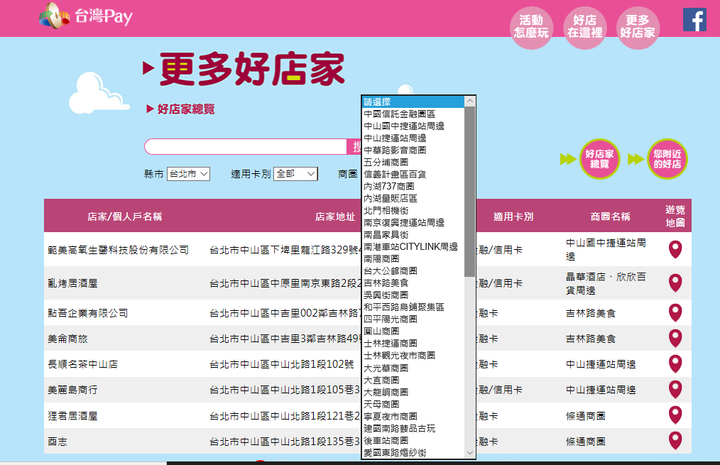The height and width of the screenshot is (465, 720).
Task: Click the 您附近的好店 round button
Action: click(667, 159)
